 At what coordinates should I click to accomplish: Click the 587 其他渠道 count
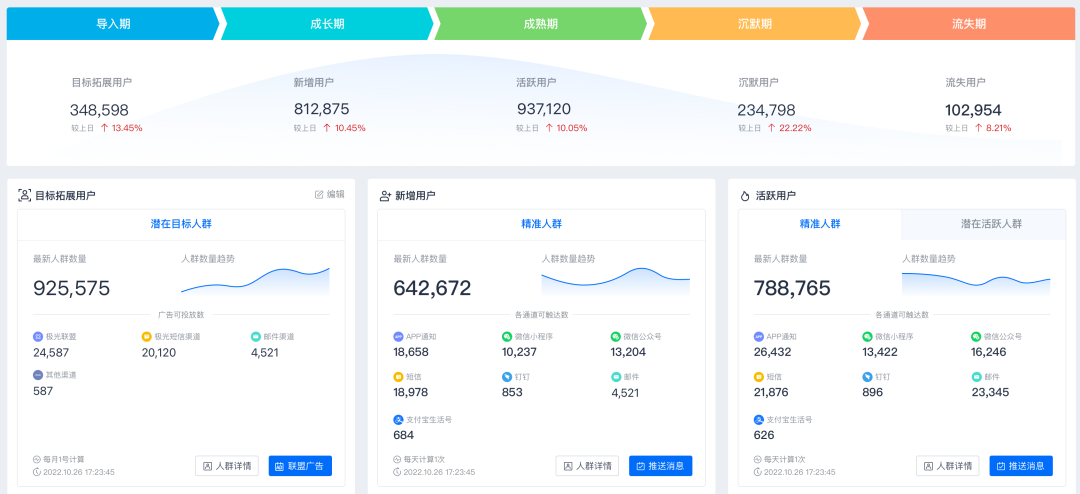click(43, 391)
